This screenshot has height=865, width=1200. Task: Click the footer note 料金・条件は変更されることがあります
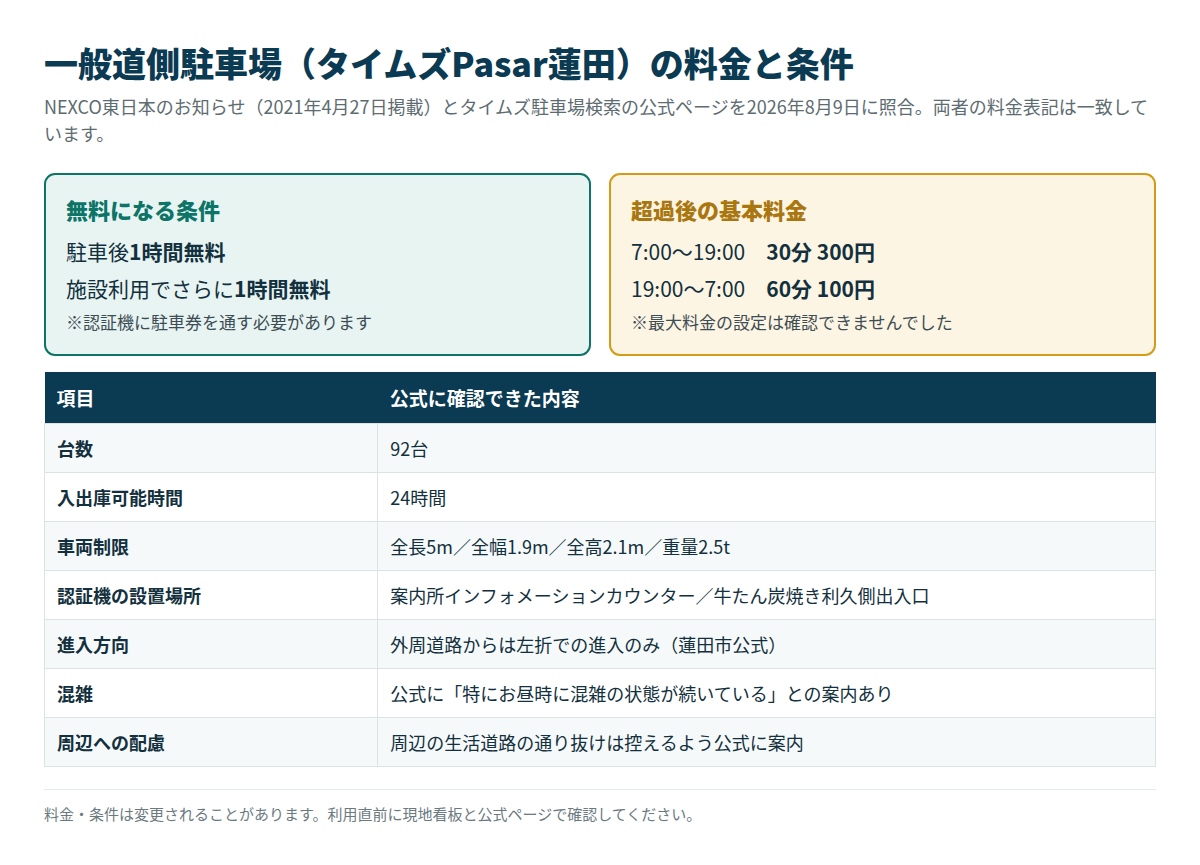pyautogui.click(x=370, y=814)
